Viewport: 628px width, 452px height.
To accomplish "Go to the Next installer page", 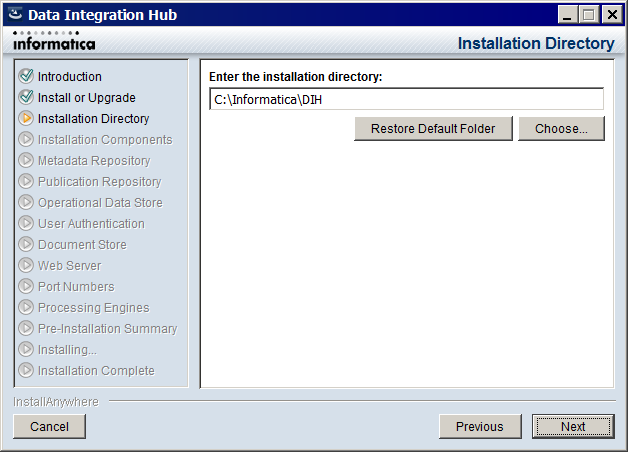I will coord(573,426).
